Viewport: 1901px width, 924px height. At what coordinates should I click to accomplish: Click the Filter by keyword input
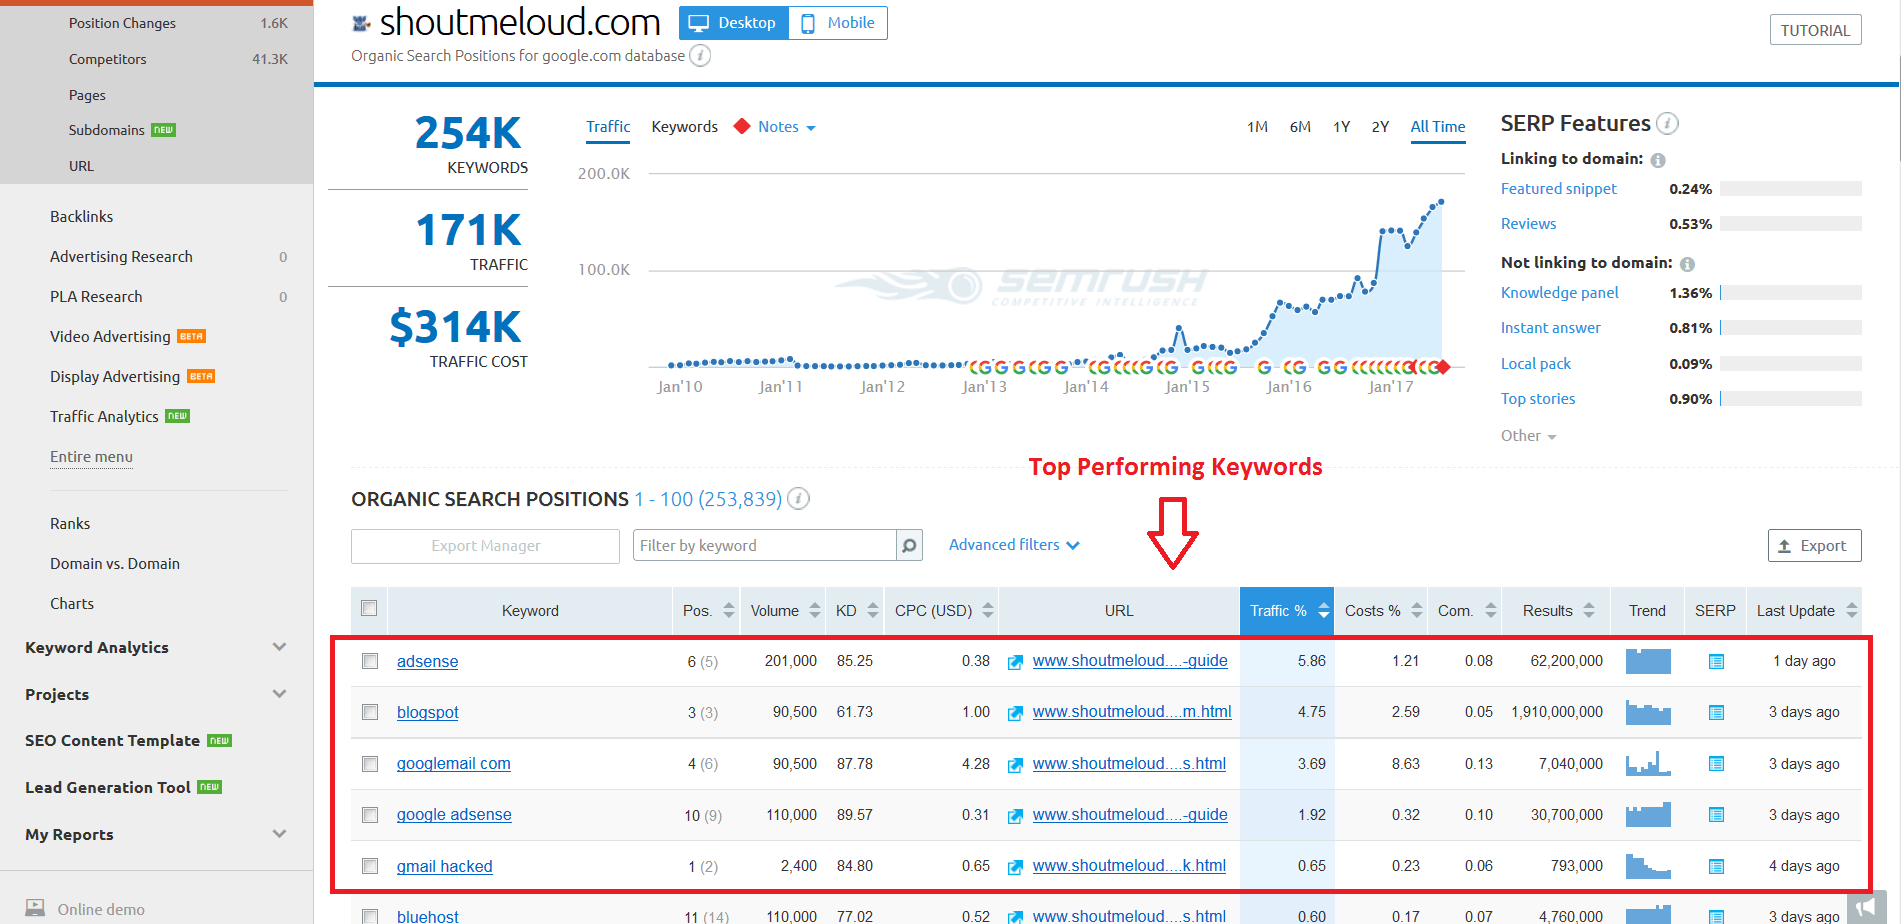pos(764,546)
